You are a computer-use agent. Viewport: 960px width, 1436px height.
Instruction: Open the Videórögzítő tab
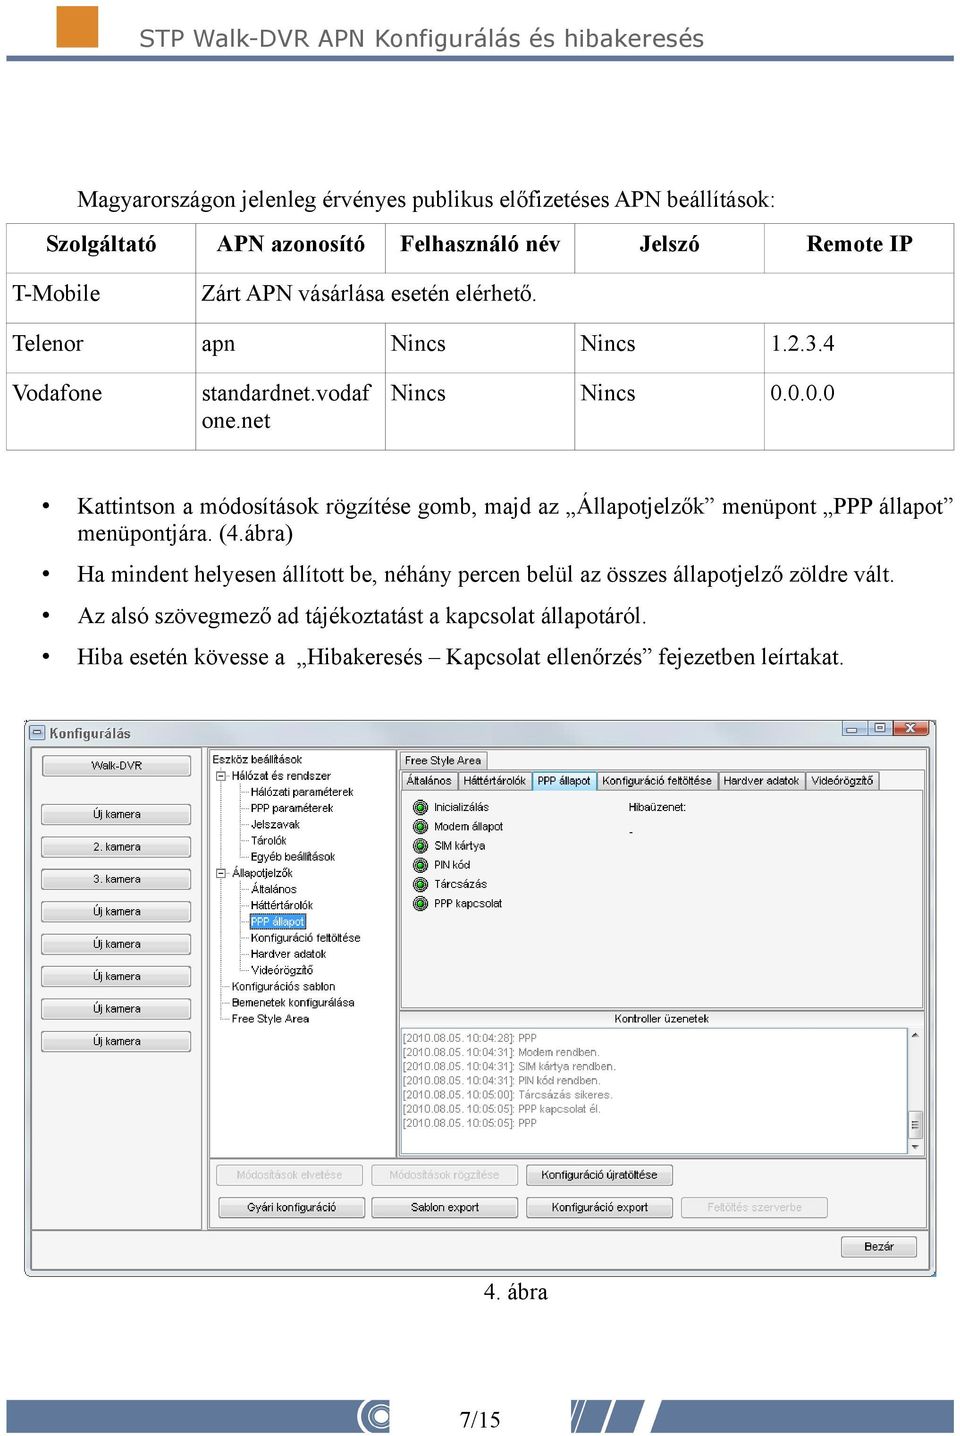[842, 781]
